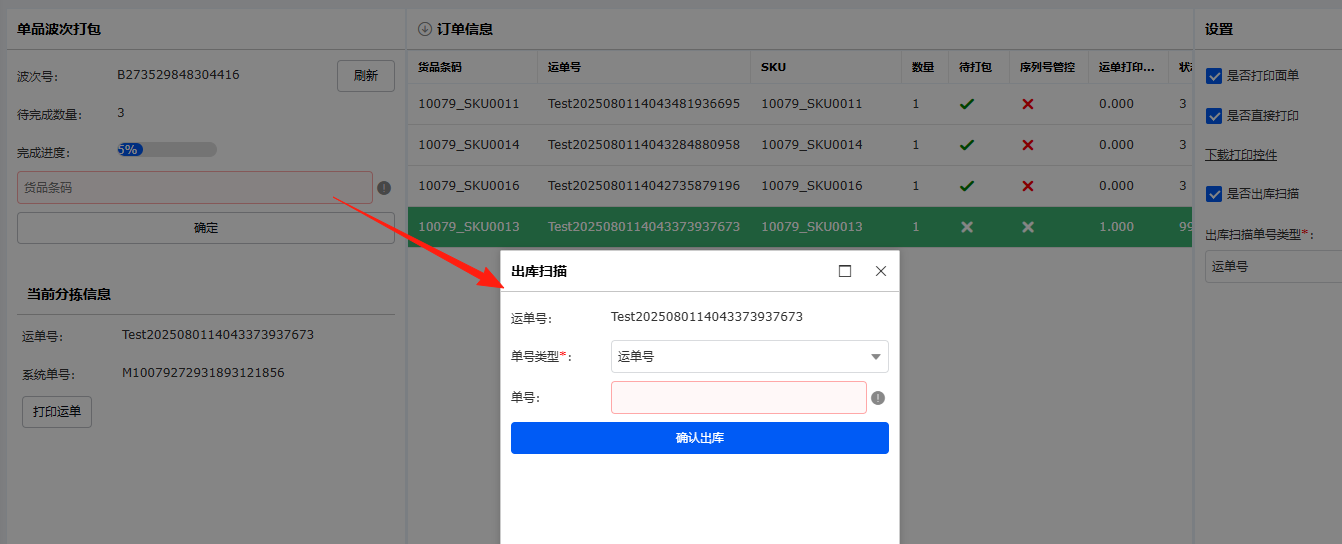Click the SKU column header

773,67
